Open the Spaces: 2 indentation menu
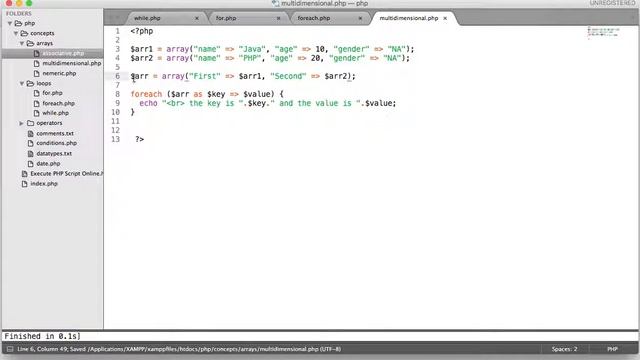640x360 pixels. (564, 349)
